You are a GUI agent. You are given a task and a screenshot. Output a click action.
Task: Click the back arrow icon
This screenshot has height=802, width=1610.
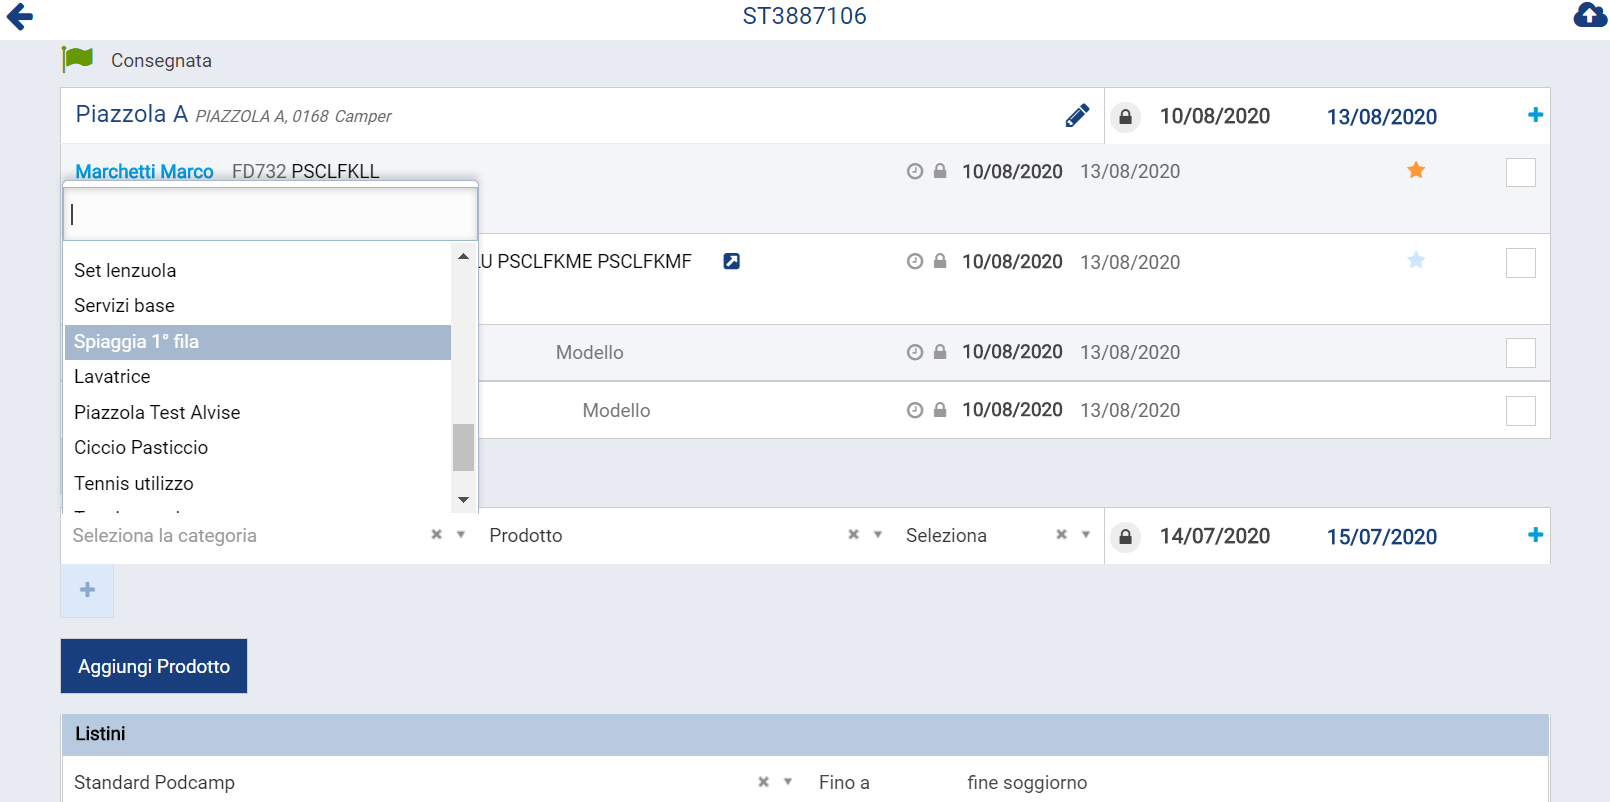[20, 16]
